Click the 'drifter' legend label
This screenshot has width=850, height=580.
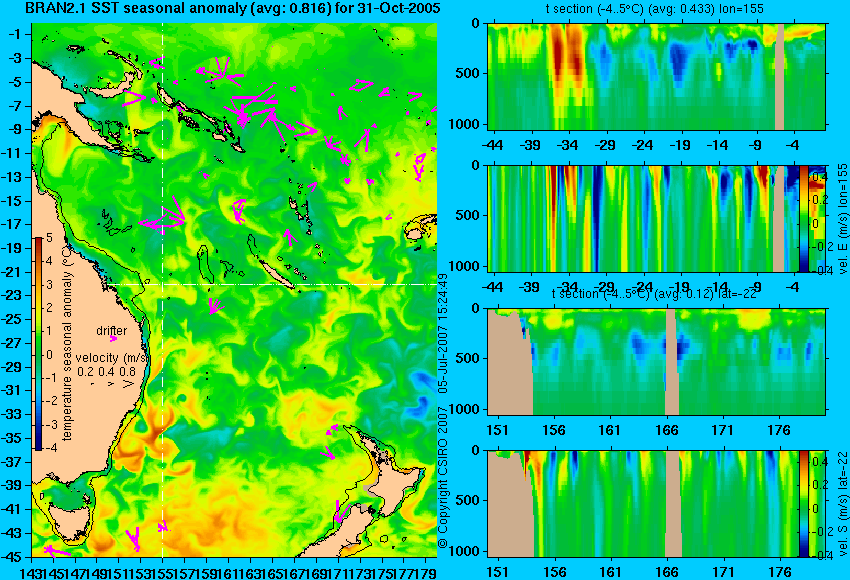112,331
